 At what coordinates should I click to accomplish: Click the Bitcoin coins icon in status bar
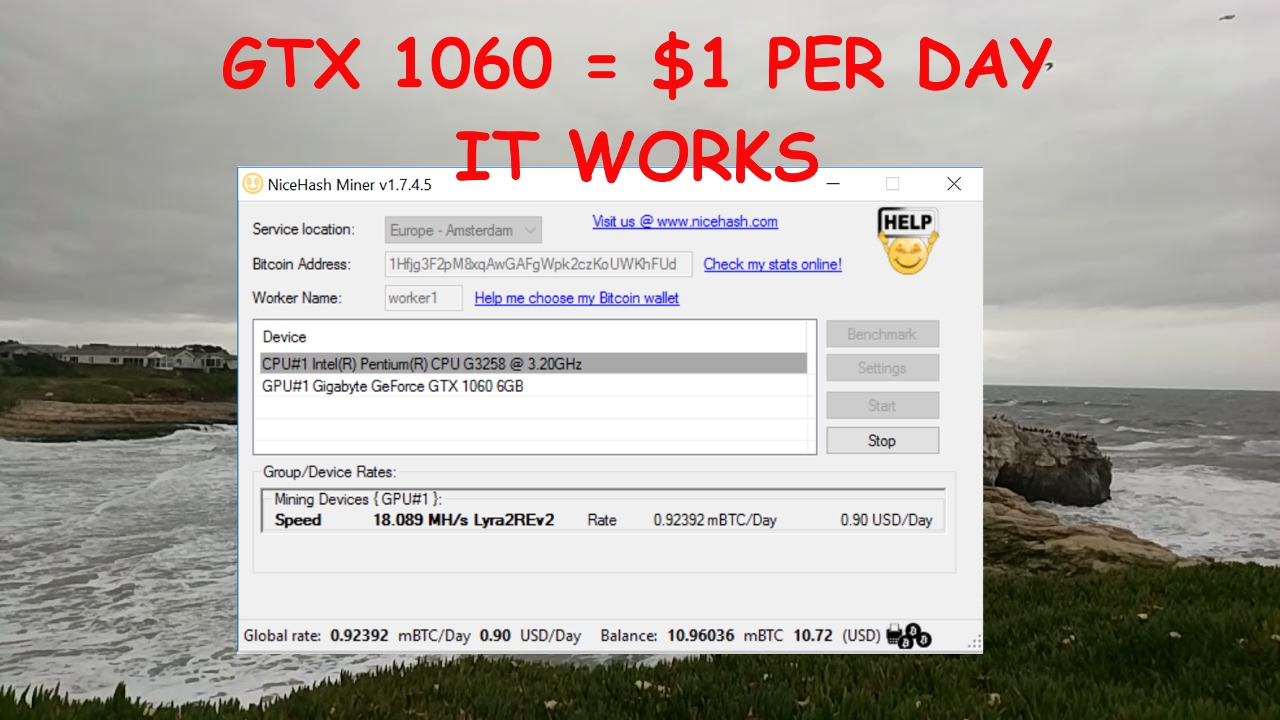(908, 636)
